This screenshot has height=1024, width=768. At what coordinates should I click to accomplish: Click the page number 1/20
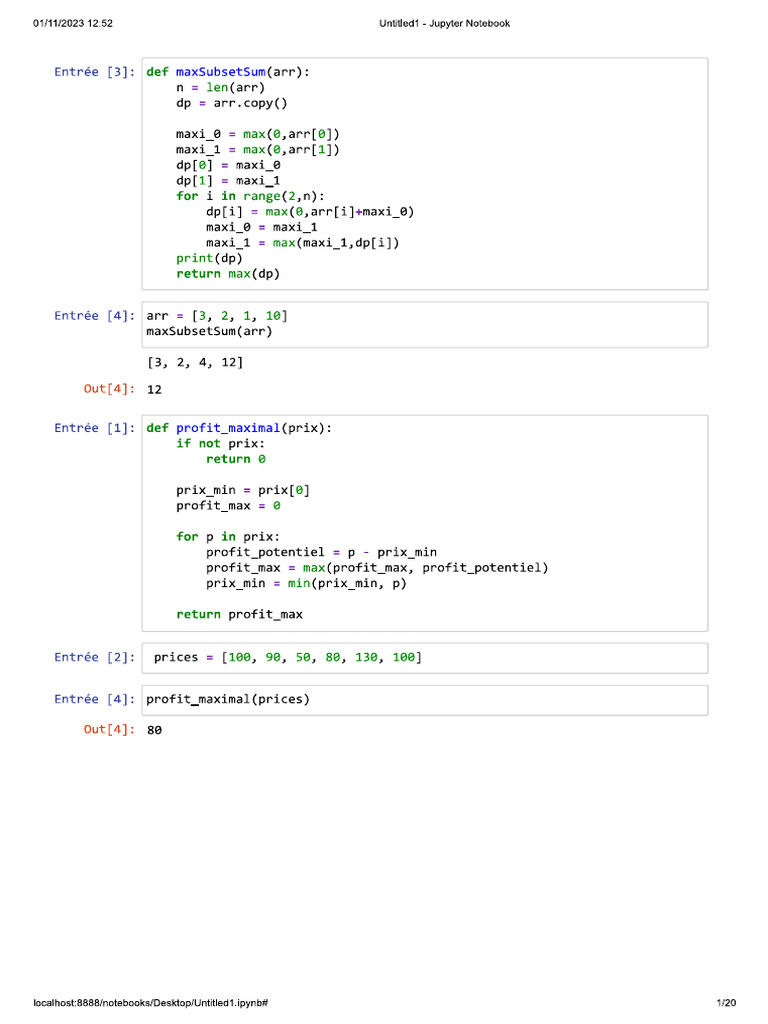[726, 1002]
